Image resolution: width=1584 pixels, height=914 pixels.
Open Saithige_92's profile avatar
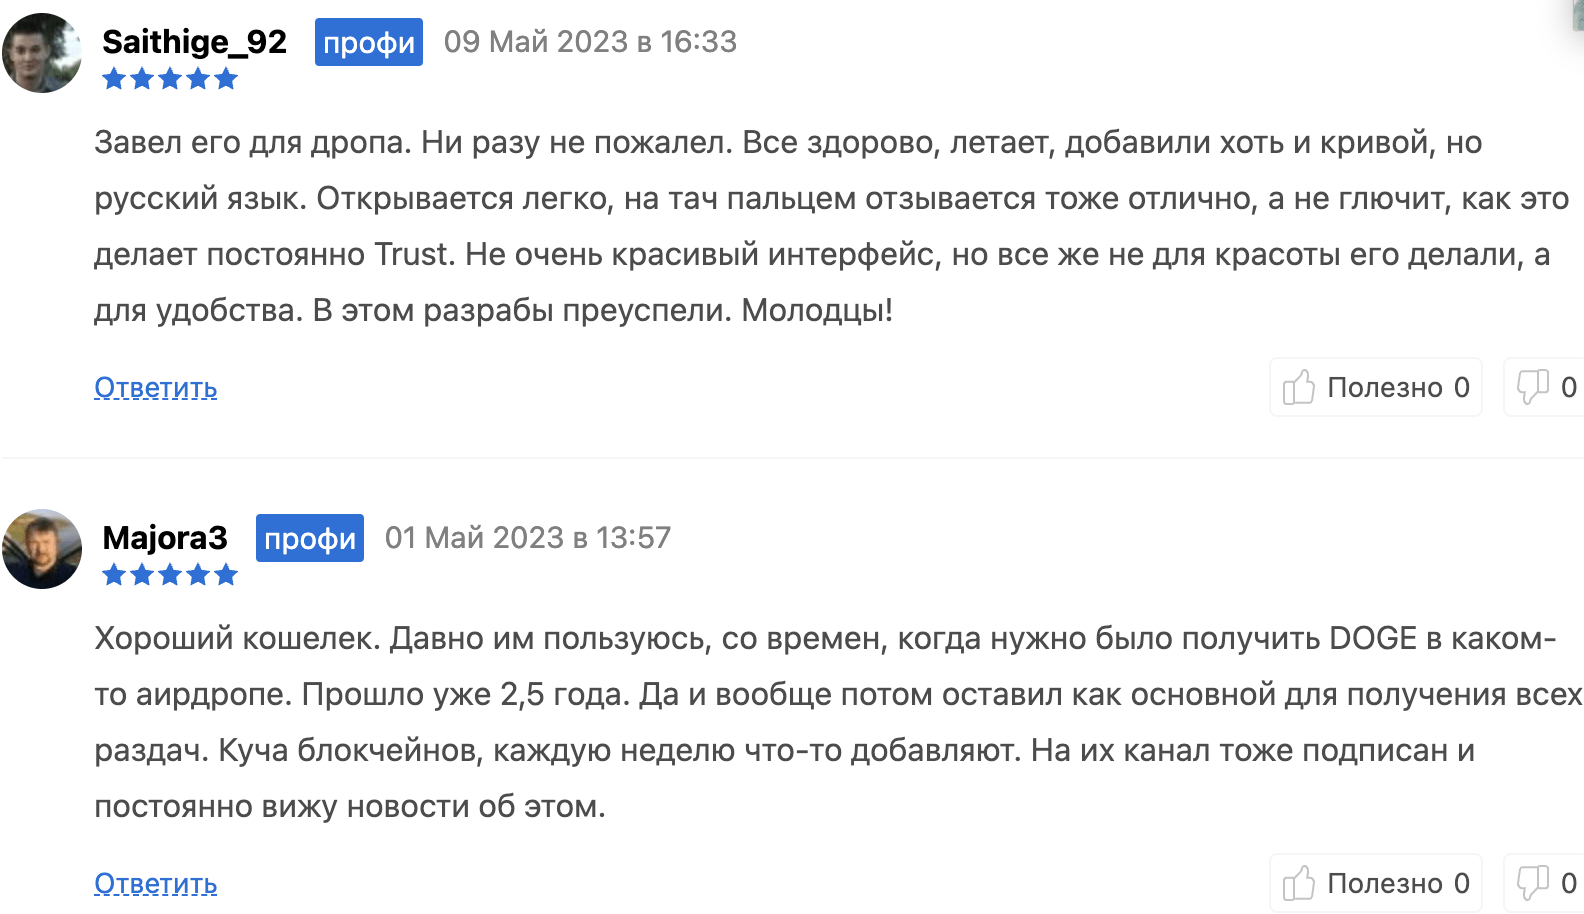click(42, 54)
